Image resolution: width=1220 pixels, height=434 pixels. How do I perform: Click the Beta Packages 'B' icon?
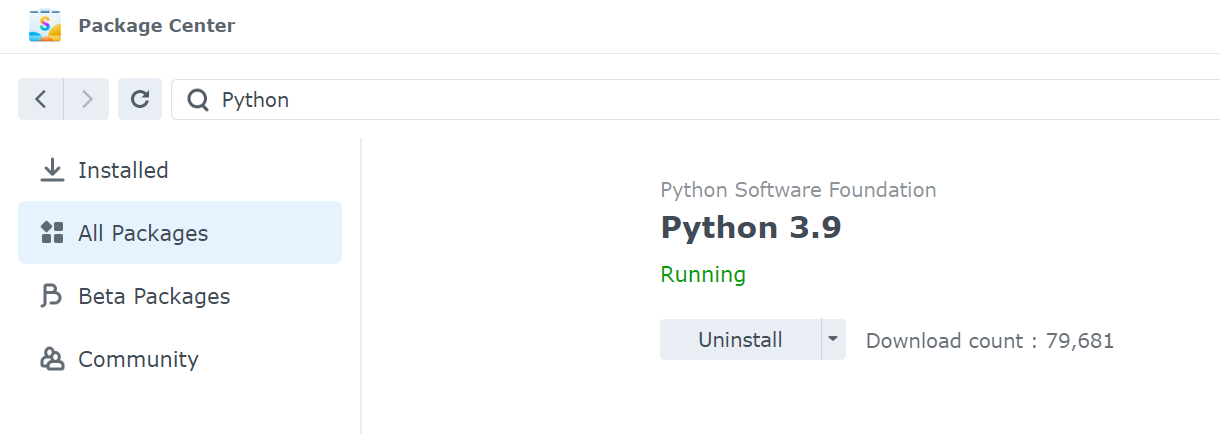click(x=52, y=296)
